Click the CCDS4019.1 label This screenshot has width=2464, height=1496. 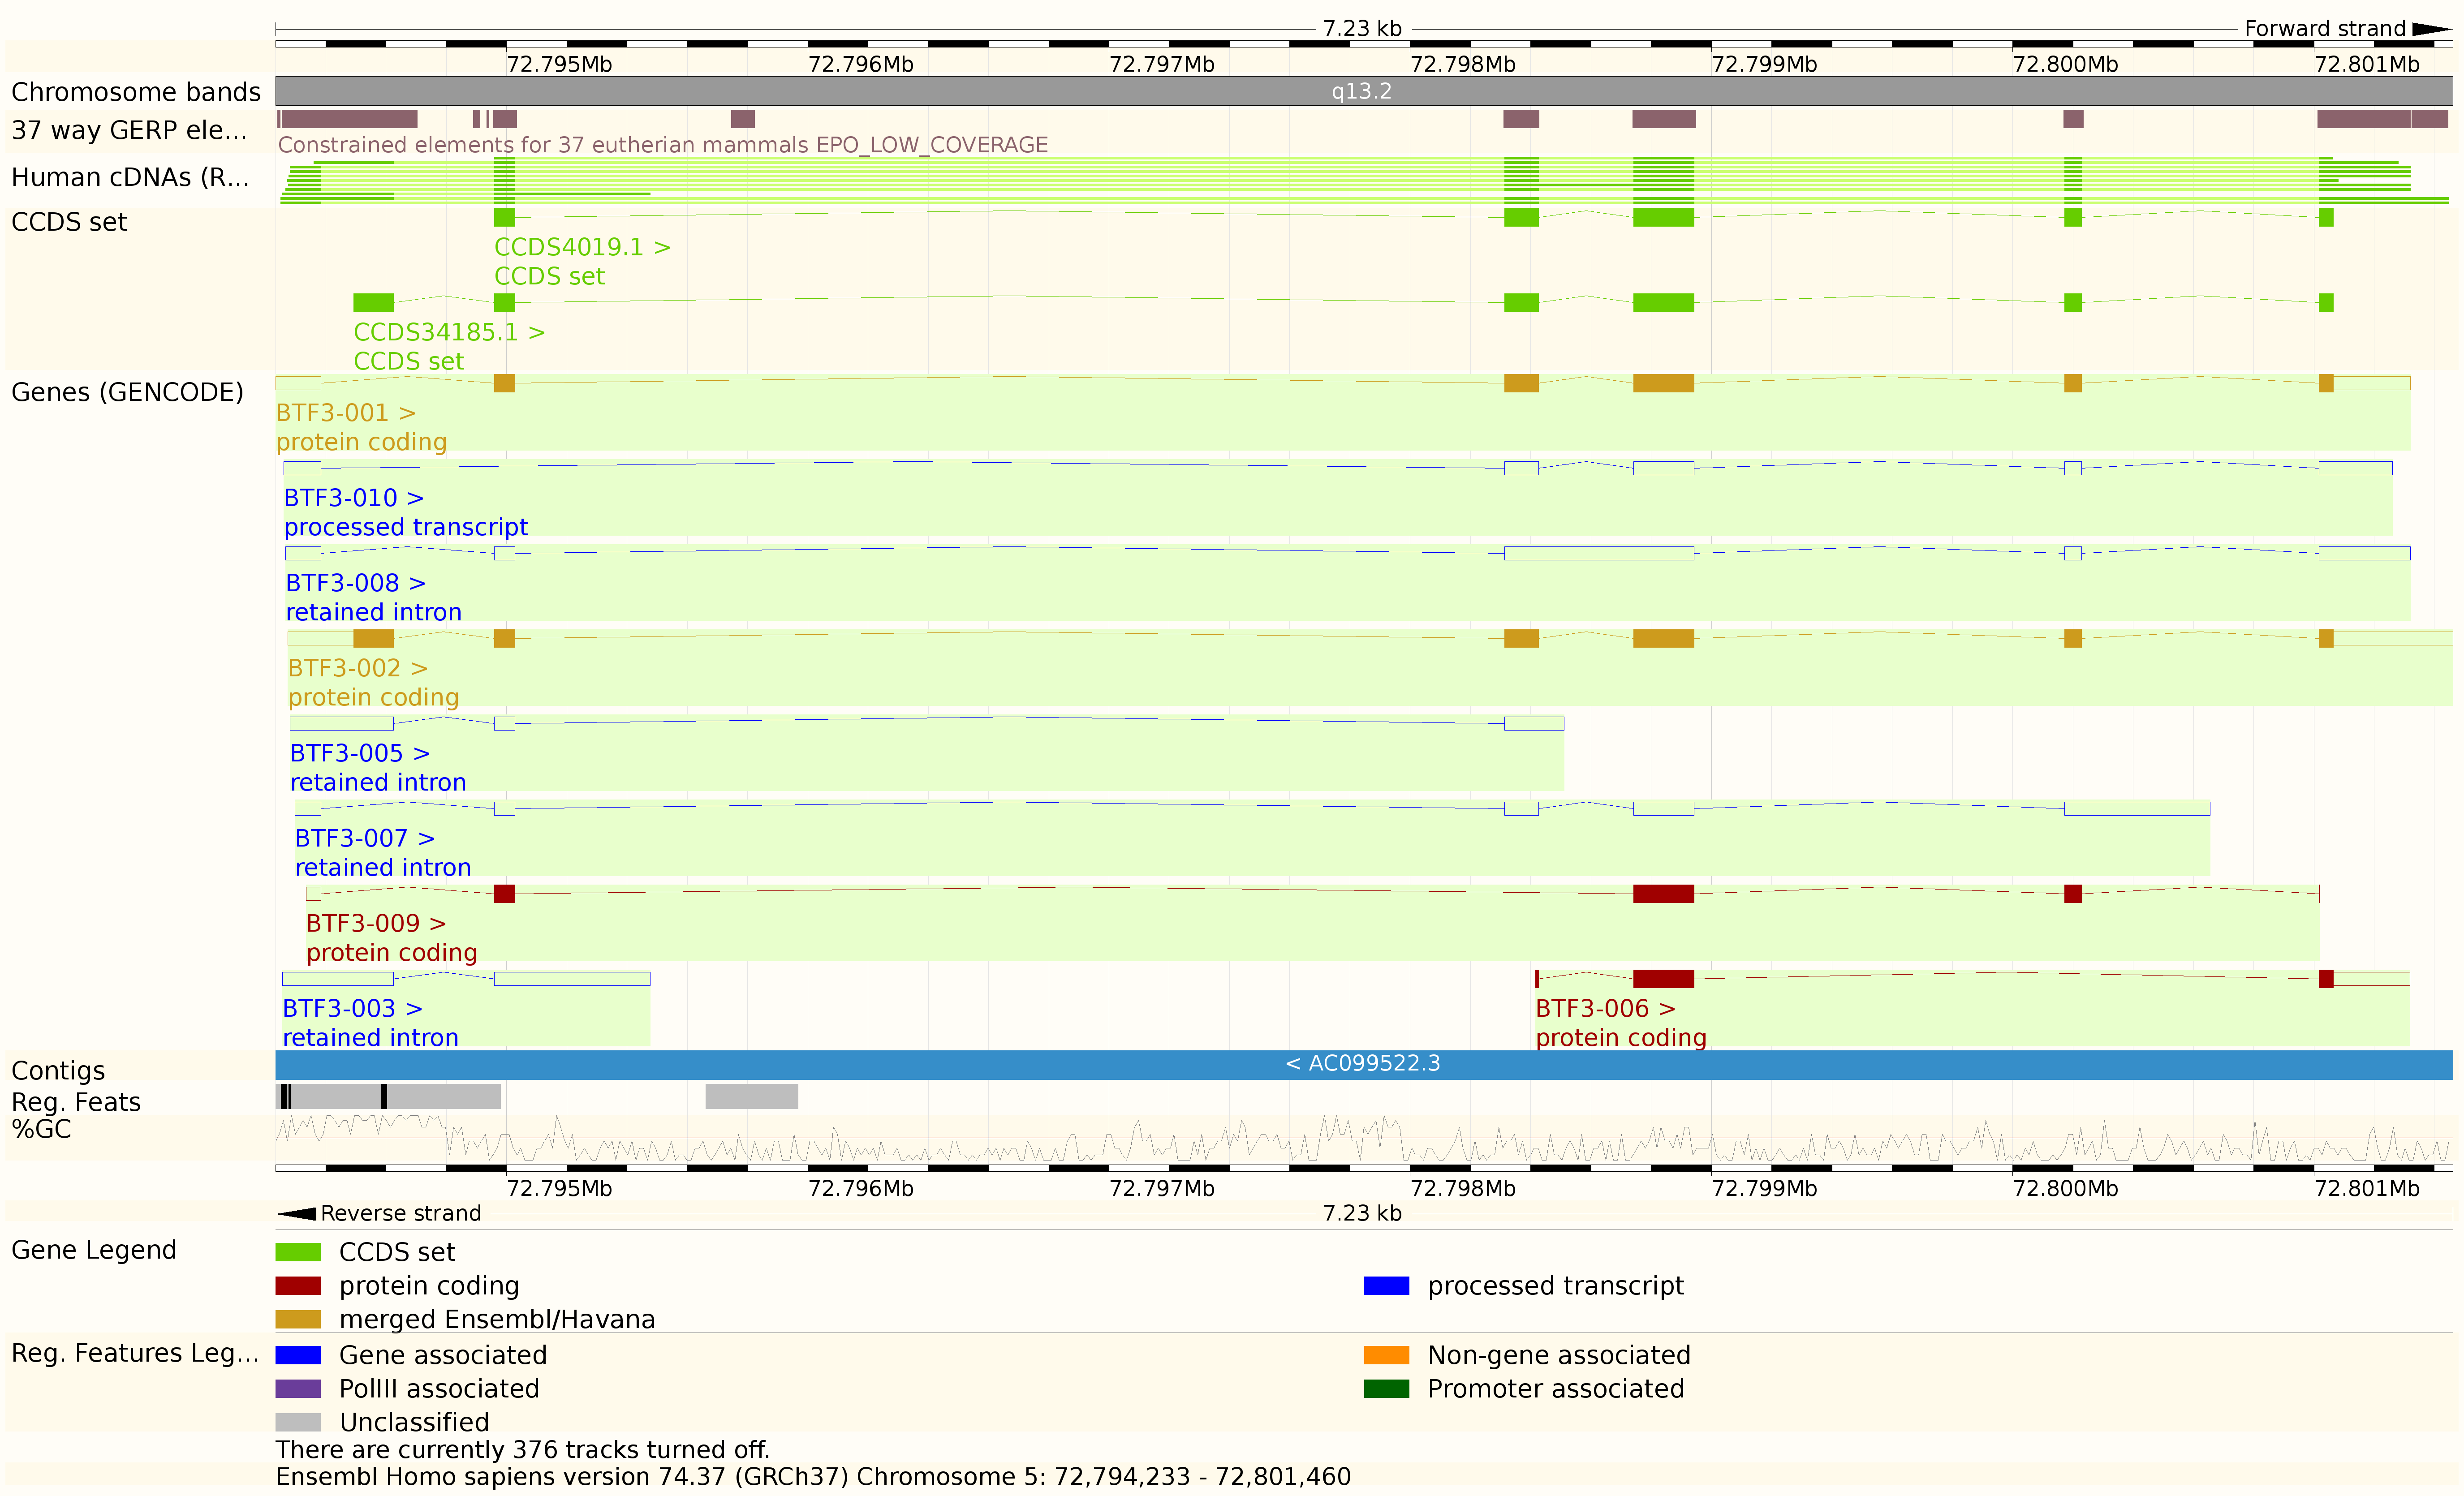582,247
